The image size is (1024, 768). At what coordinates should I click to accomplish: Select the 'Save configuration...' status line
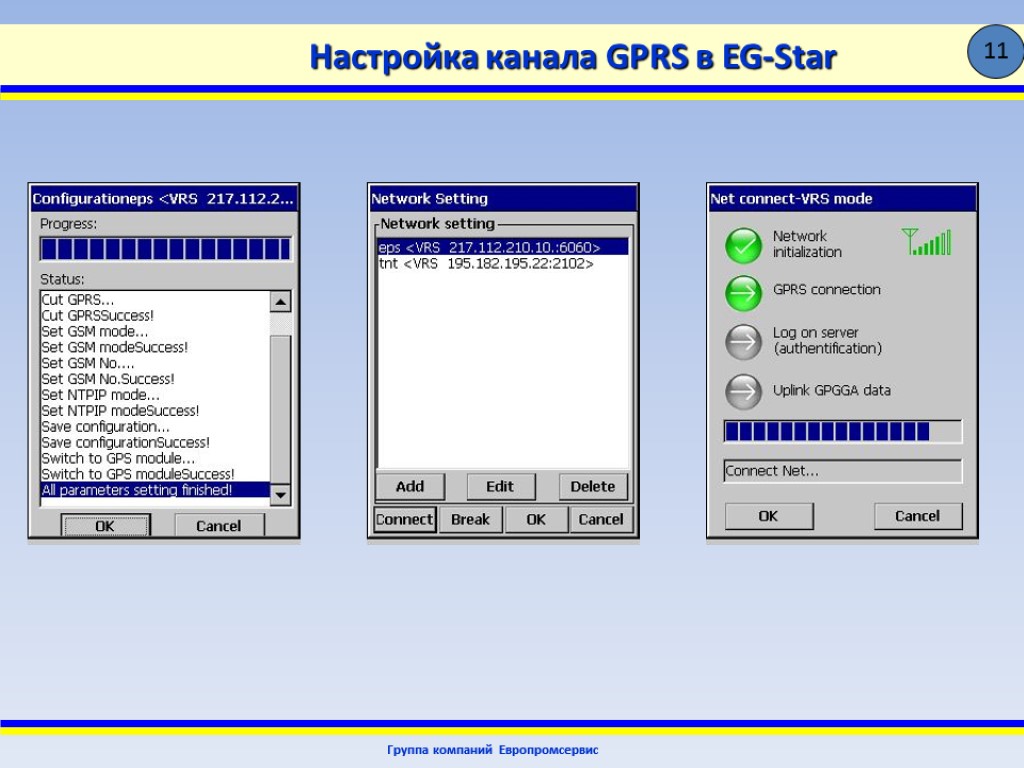(155, 426)
